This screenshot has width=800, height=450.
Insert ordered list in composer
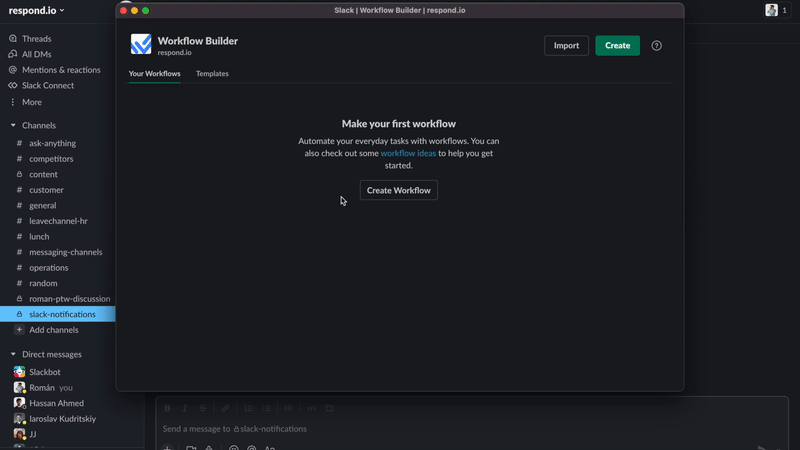[248, 408]
